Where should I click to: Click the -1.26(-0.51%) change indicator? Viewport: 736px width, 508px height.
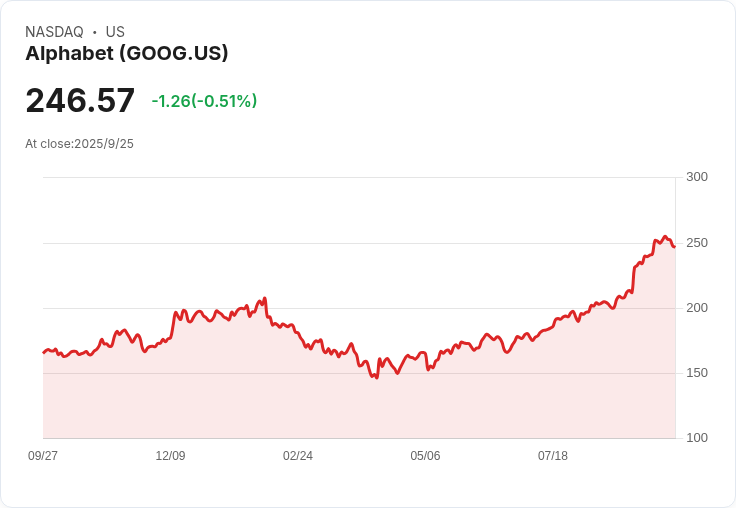tap(204, 101)
